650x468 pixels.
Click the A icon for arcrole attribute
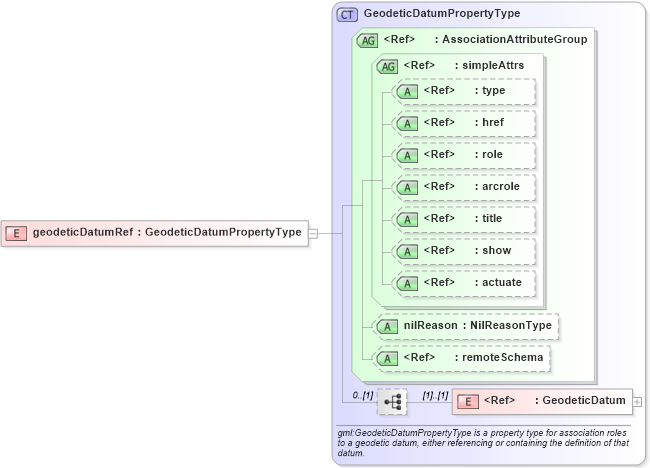coord(407,187)
